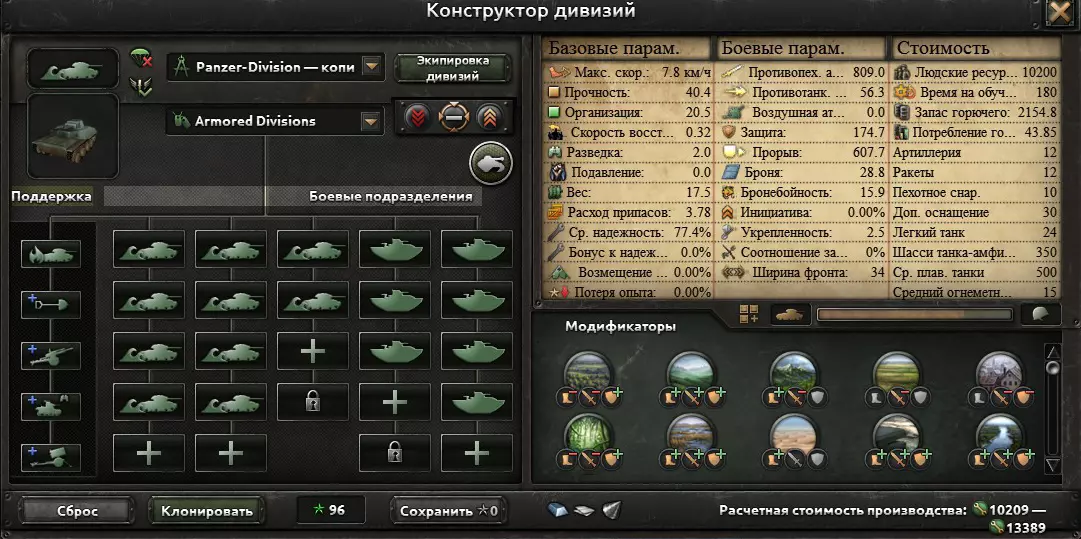
Task: Click the desert terrain modifier icon
Action: point(794,434)
